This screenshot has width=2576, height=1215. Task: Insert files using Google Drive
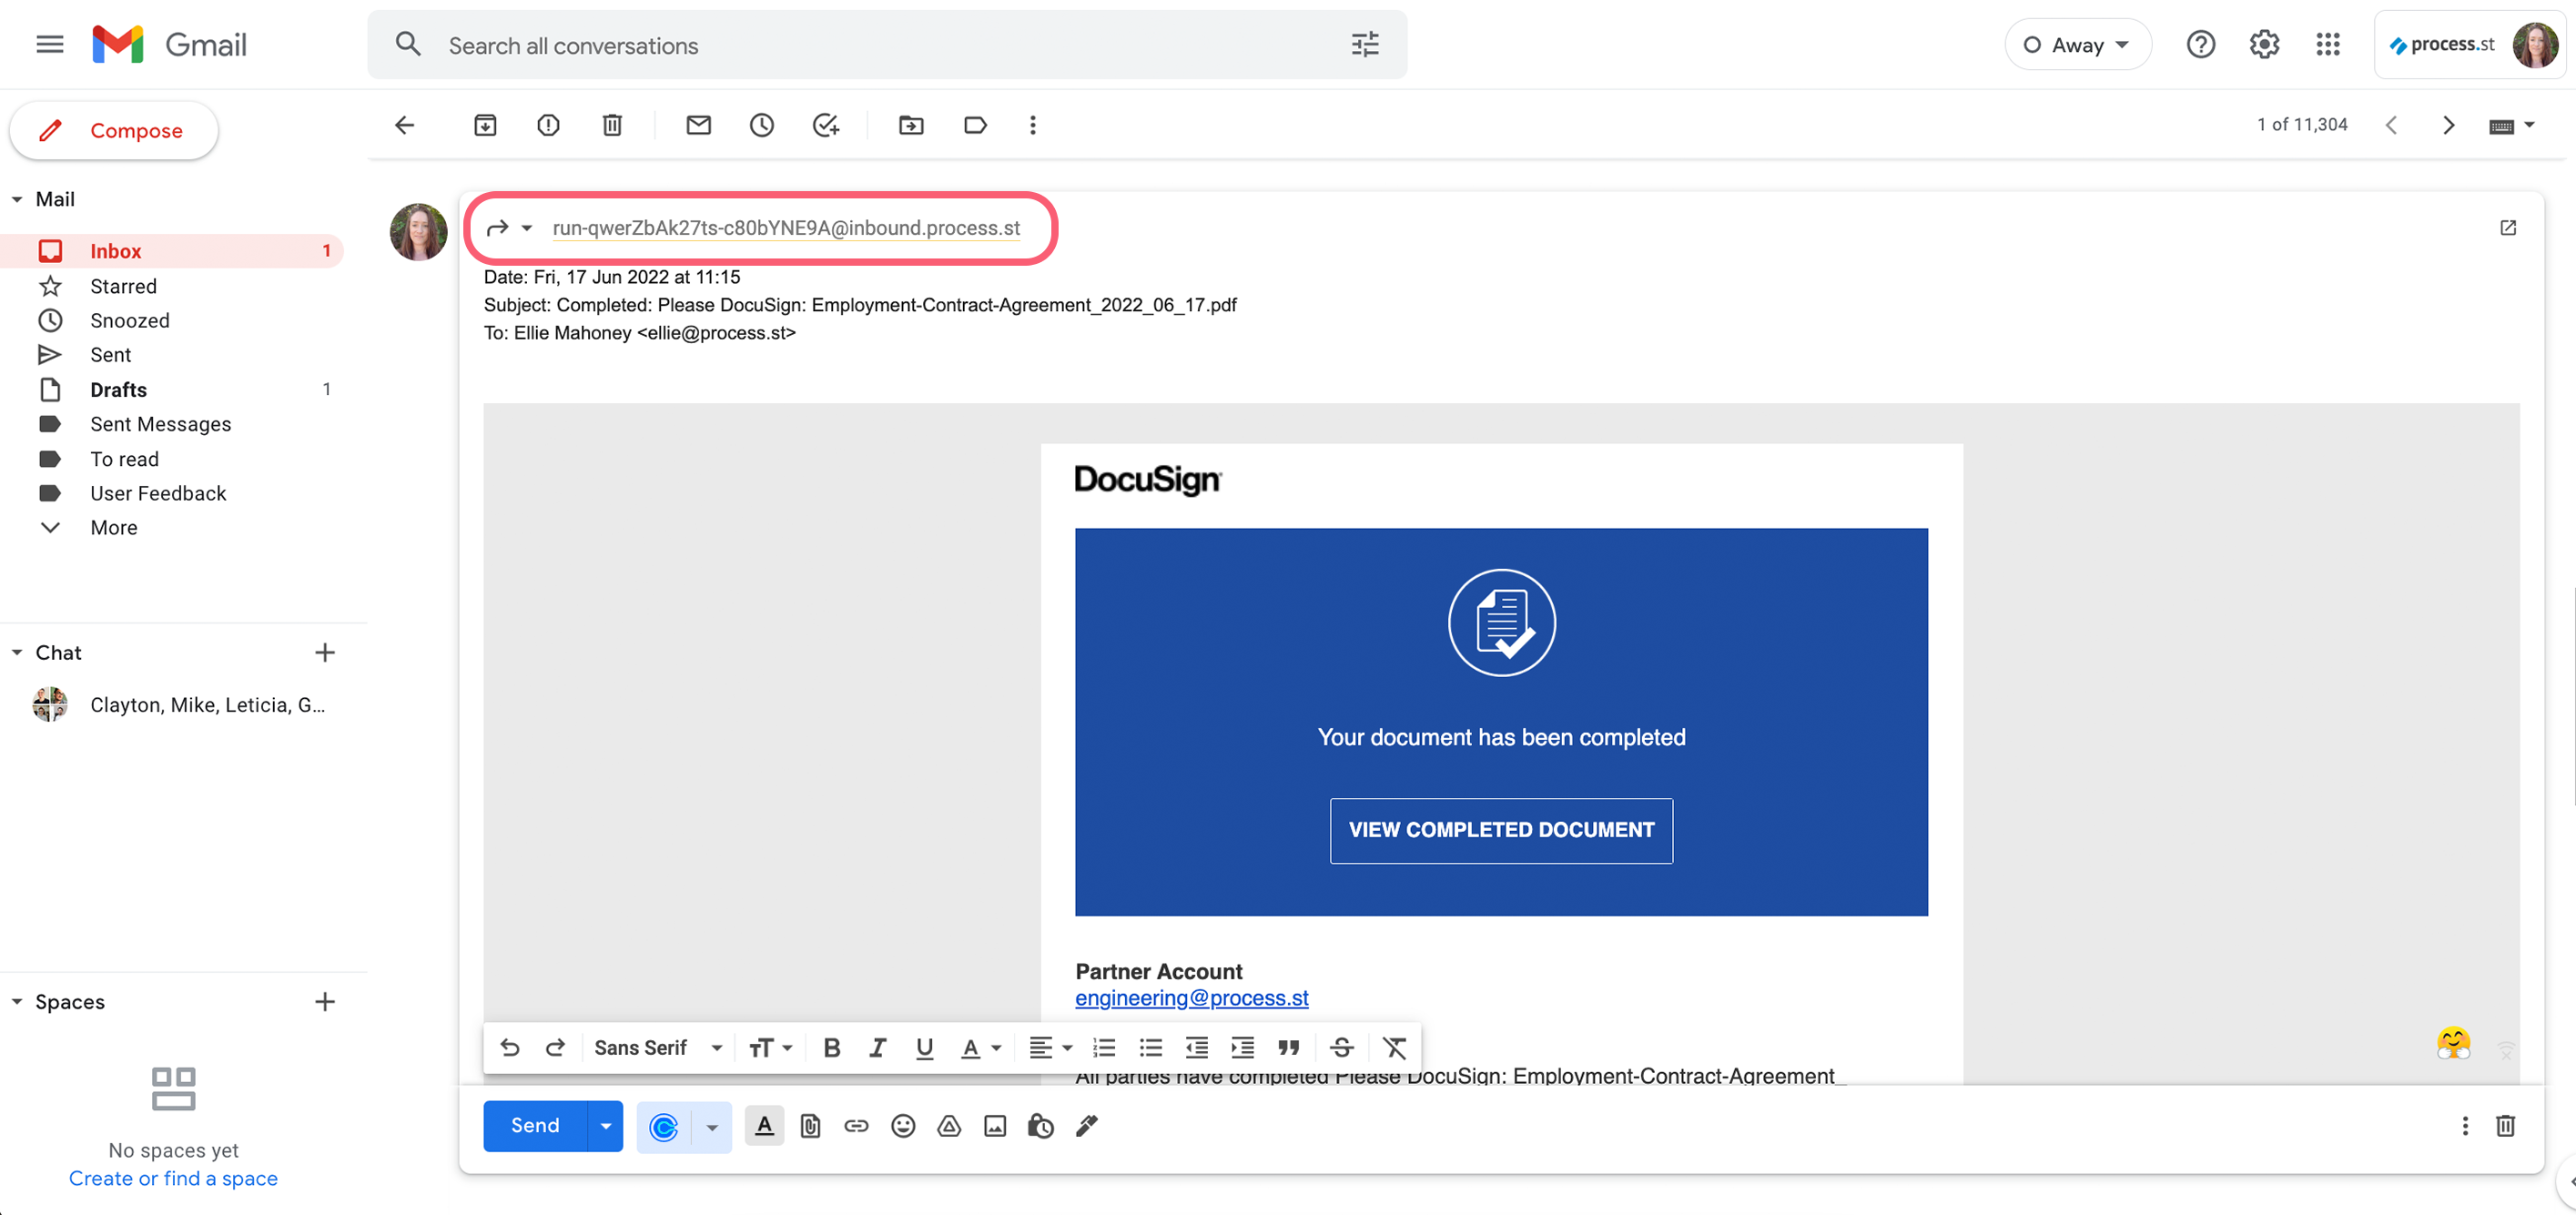tap(949, 1126)
